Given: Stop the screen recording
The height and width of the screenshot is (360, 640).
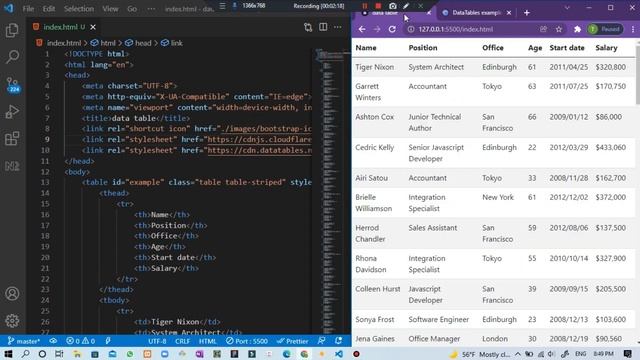Looking at the screenshot, I should click(378, 6).
